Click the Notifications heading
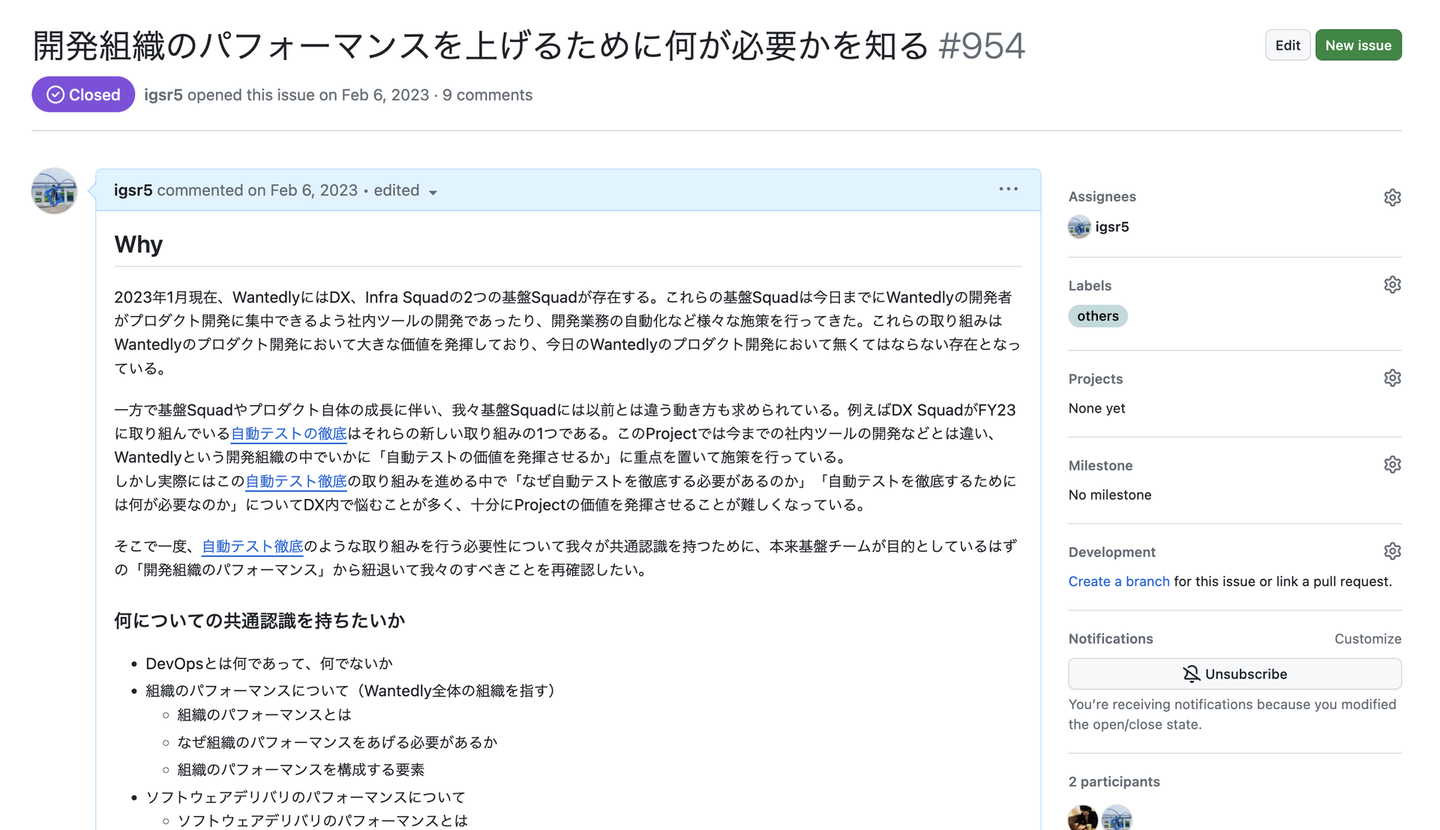 1111,639
